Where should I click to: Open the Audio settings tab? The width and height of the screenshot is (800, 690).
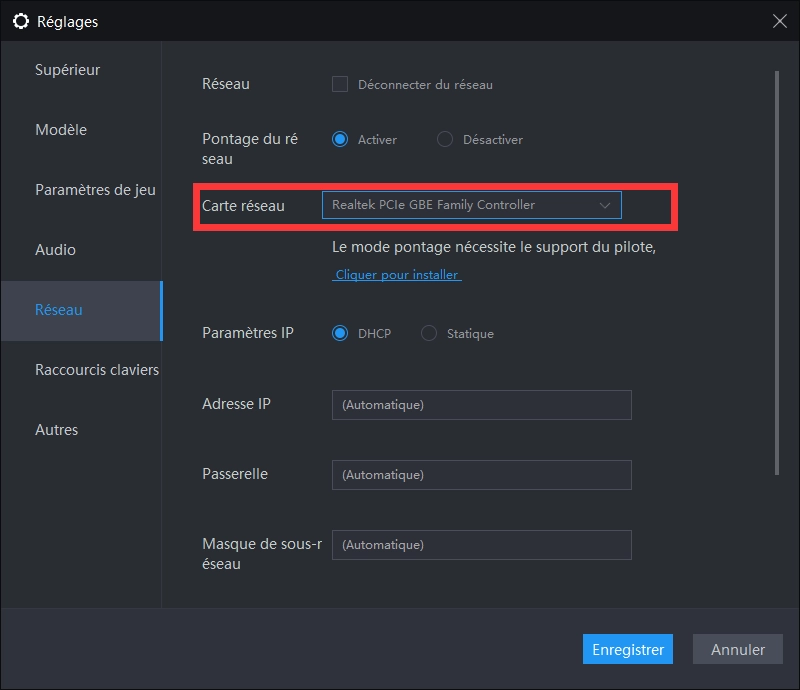point(55,250)
